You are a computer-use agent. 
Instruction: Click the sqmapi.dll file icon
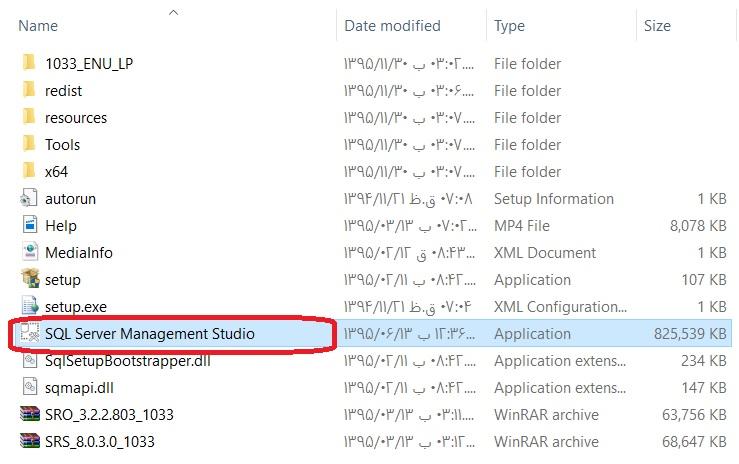pos(29,388)
